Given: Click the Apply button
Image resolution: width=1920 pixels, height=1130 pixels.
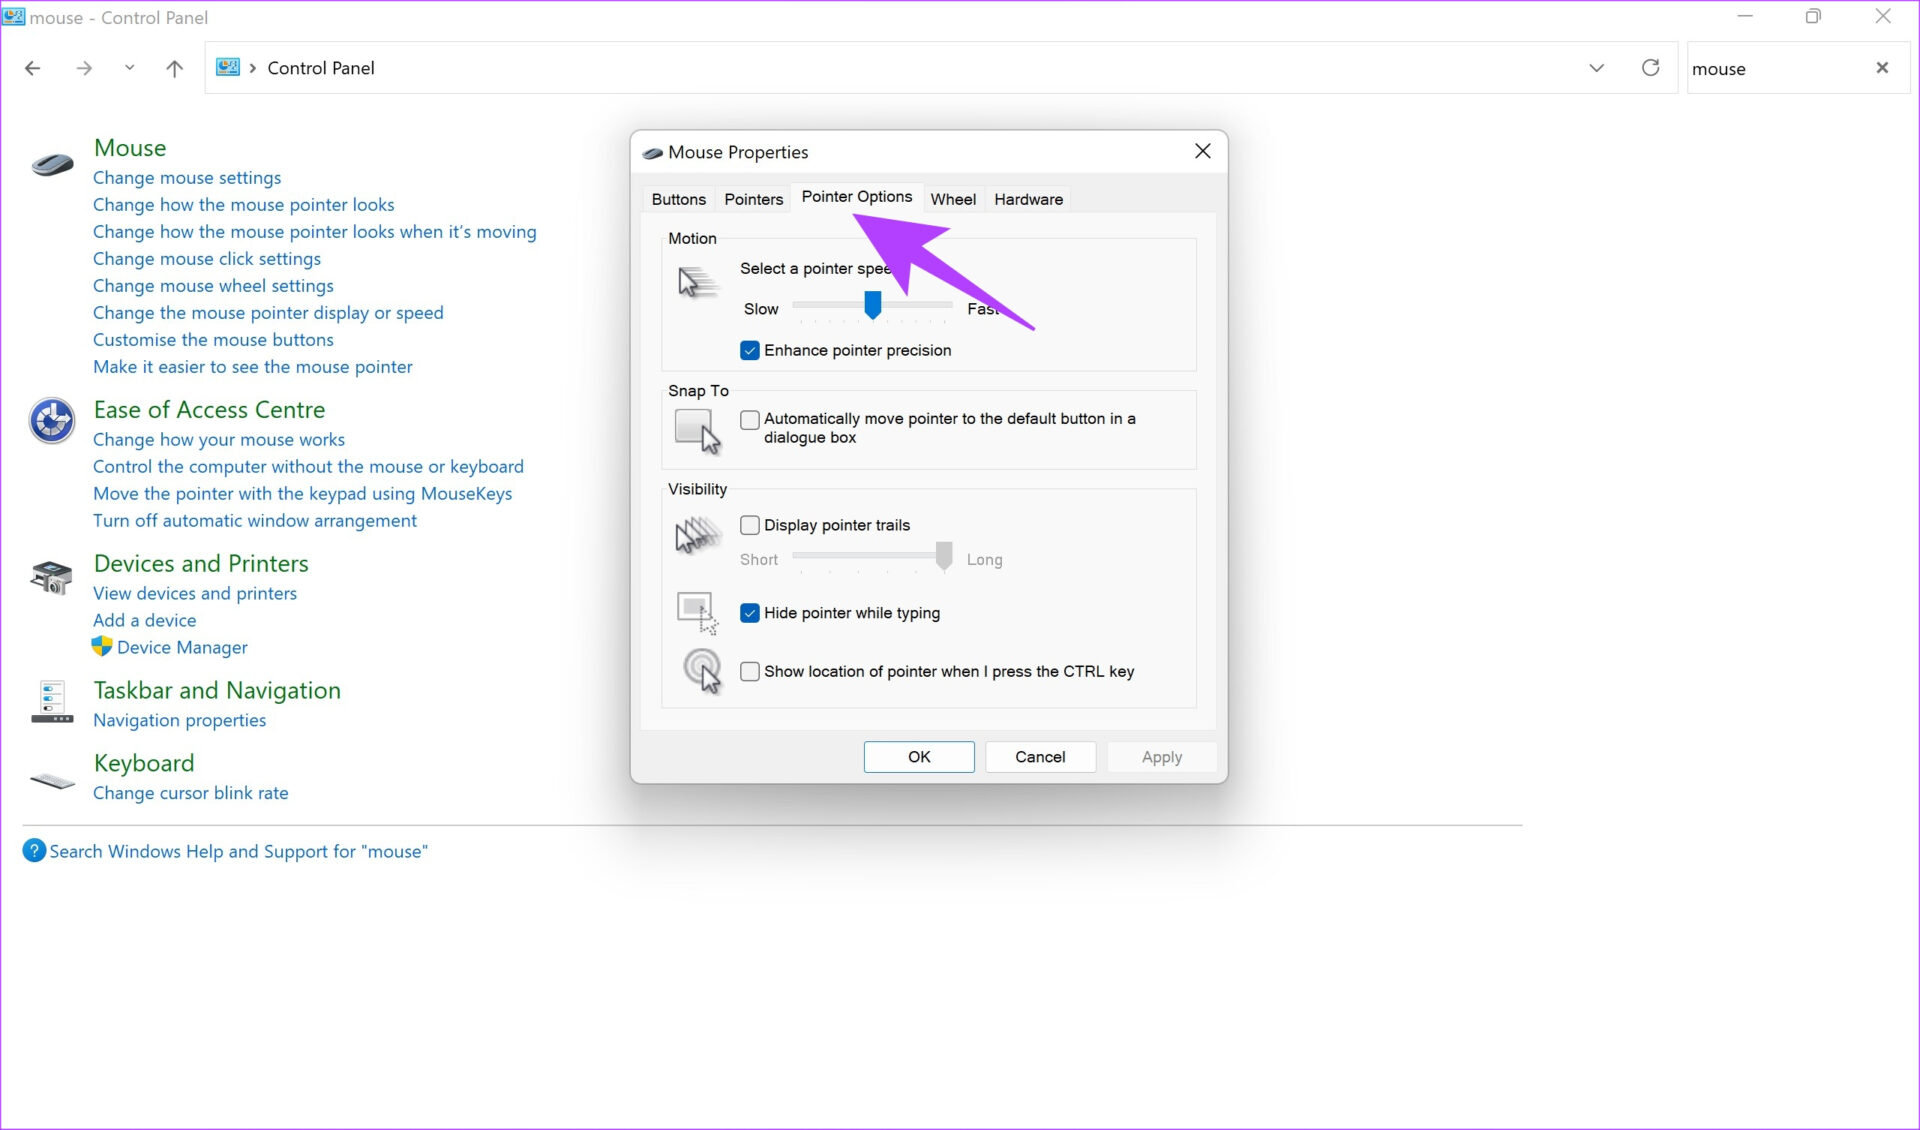Looking at the screenshot, I should (x=1162, y=757).
